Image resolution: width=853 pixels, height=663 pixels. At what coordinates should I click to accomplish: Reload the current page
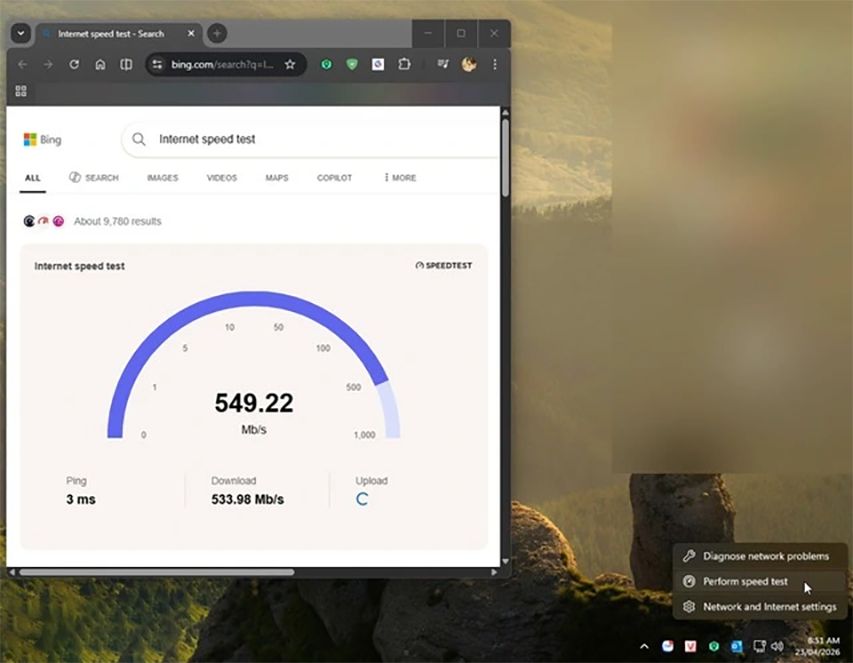[74, 64]
